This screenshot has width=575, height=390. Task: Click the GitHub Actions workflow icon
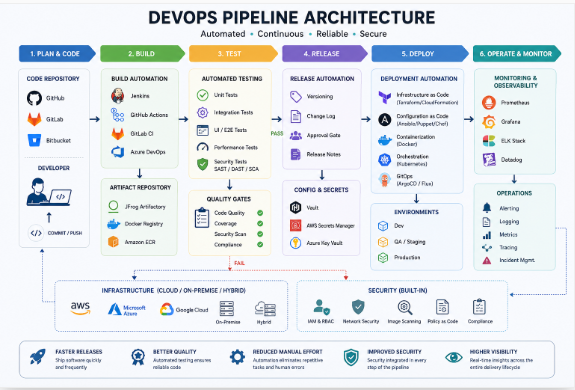(x=117, y=115)
